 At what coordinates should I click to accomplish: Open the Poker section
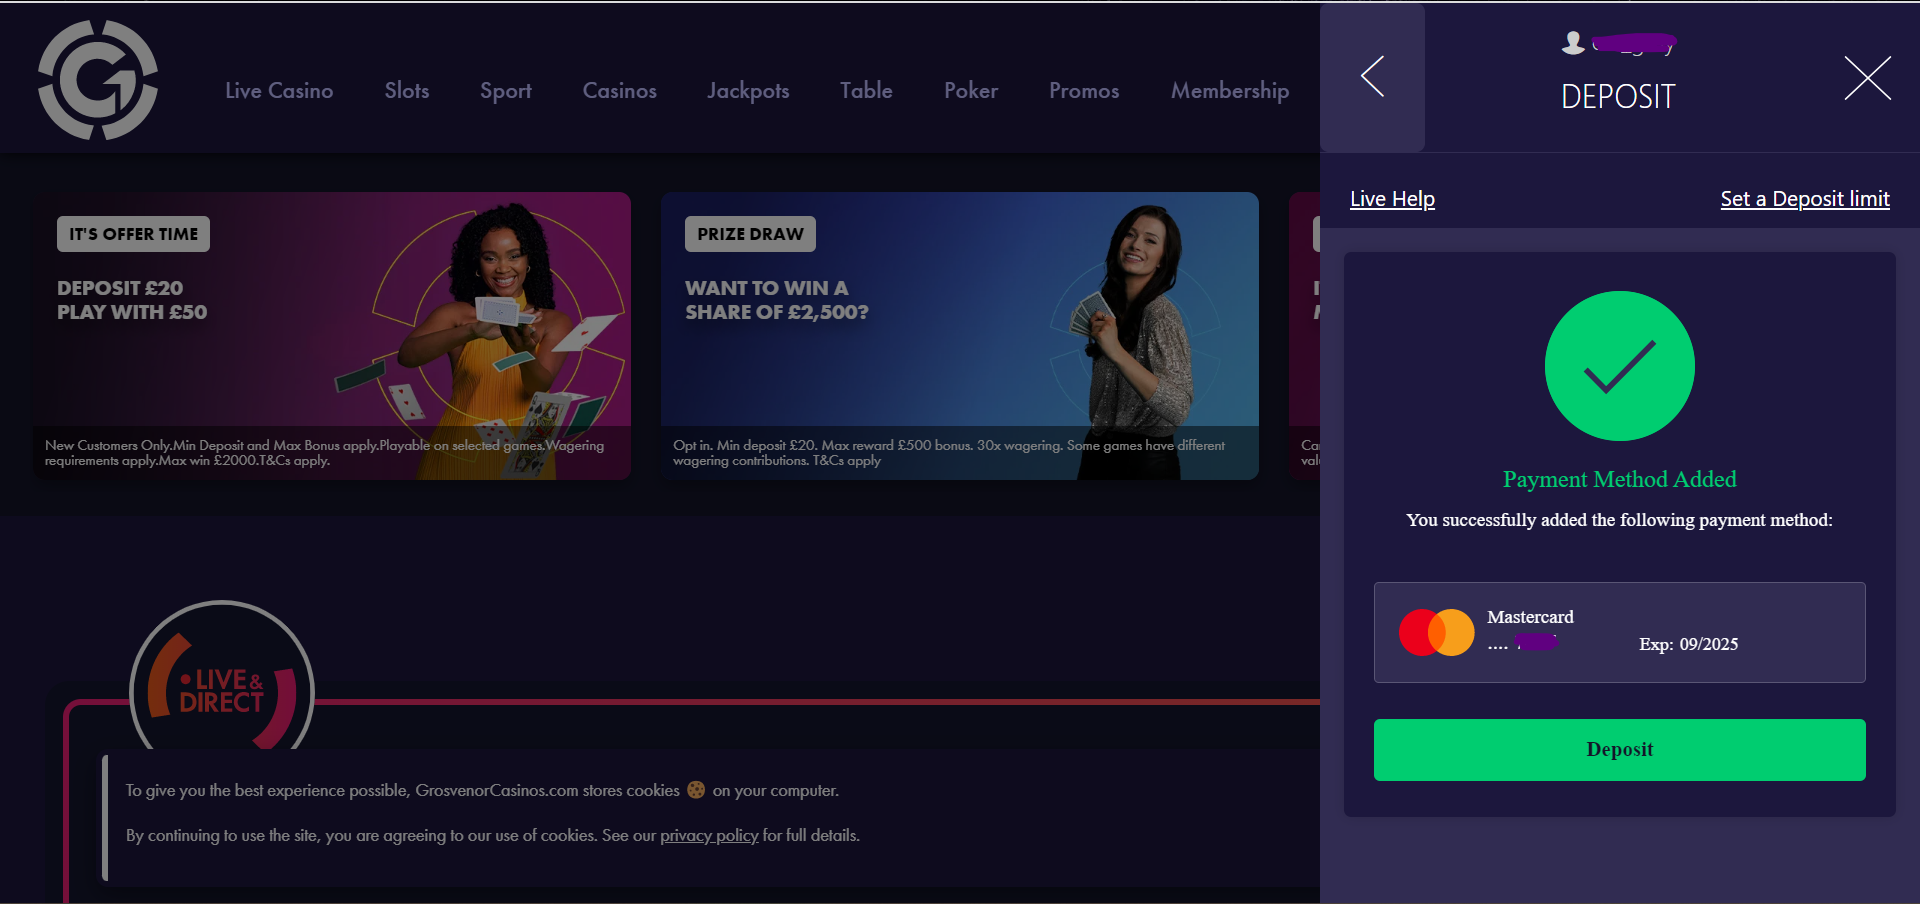[971, 91]
